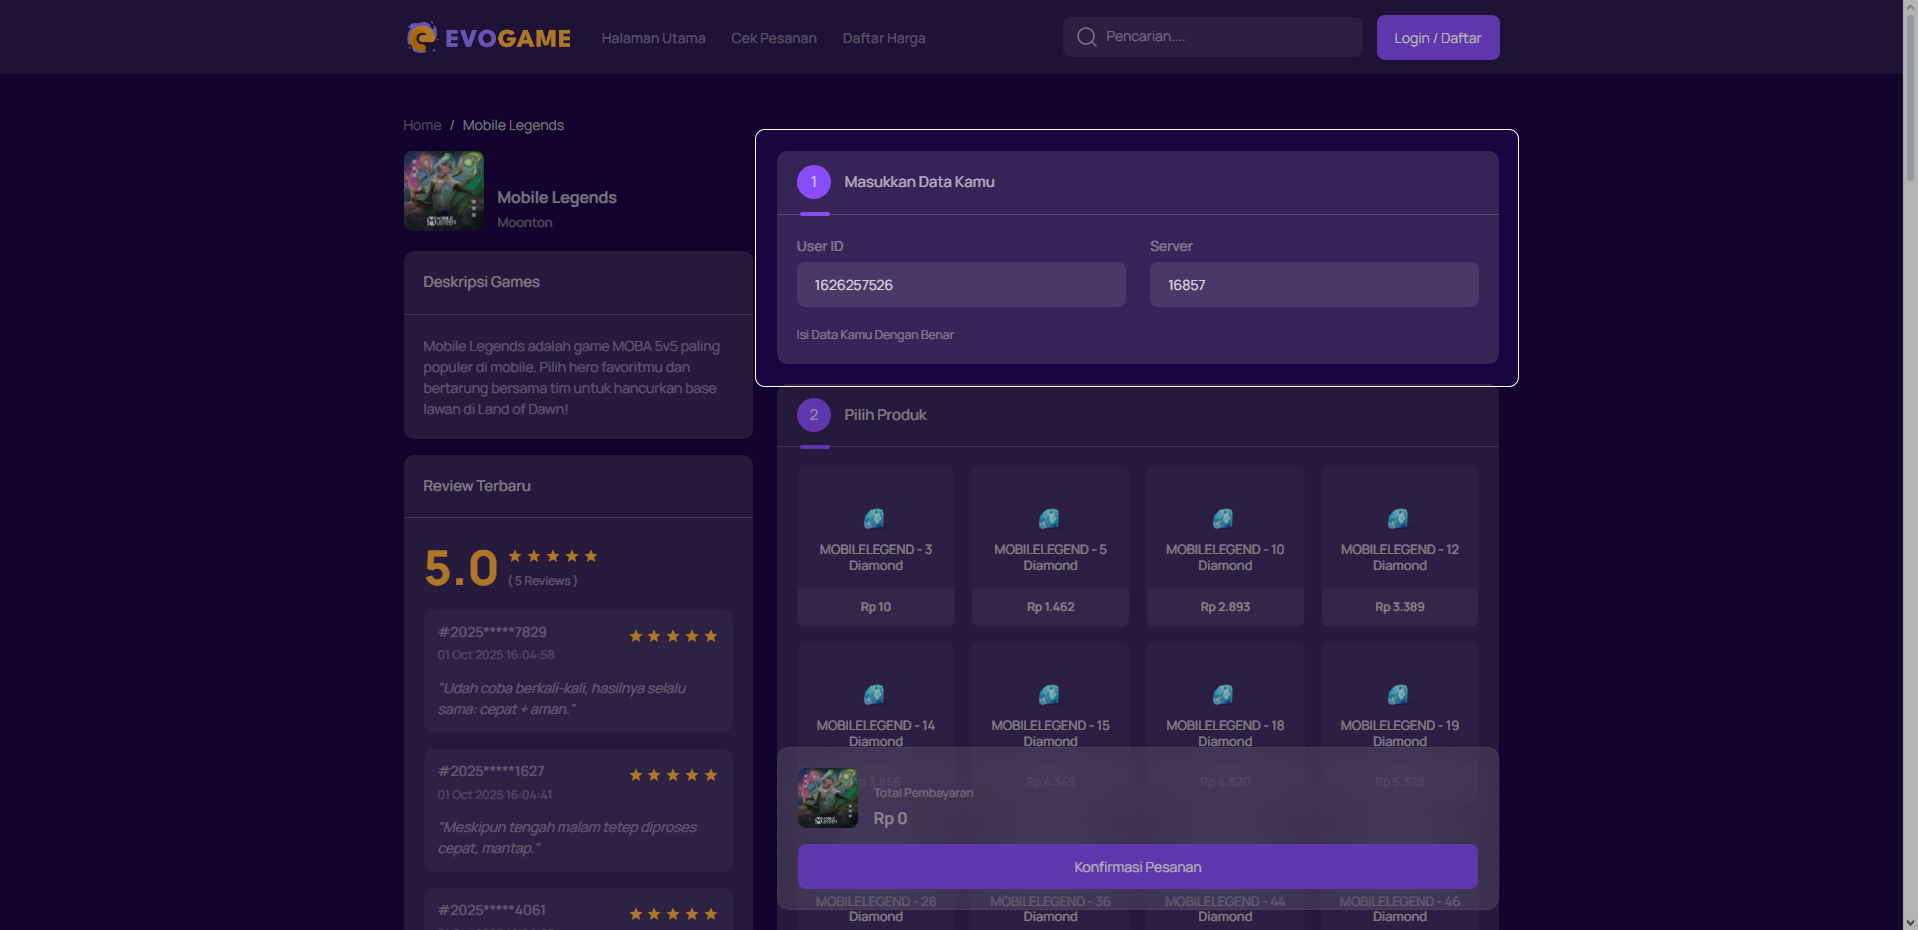The image size is (1918, 930).
Task: Click step 1 circle of Masukkan Data Kamu
Action: [814, 182]
